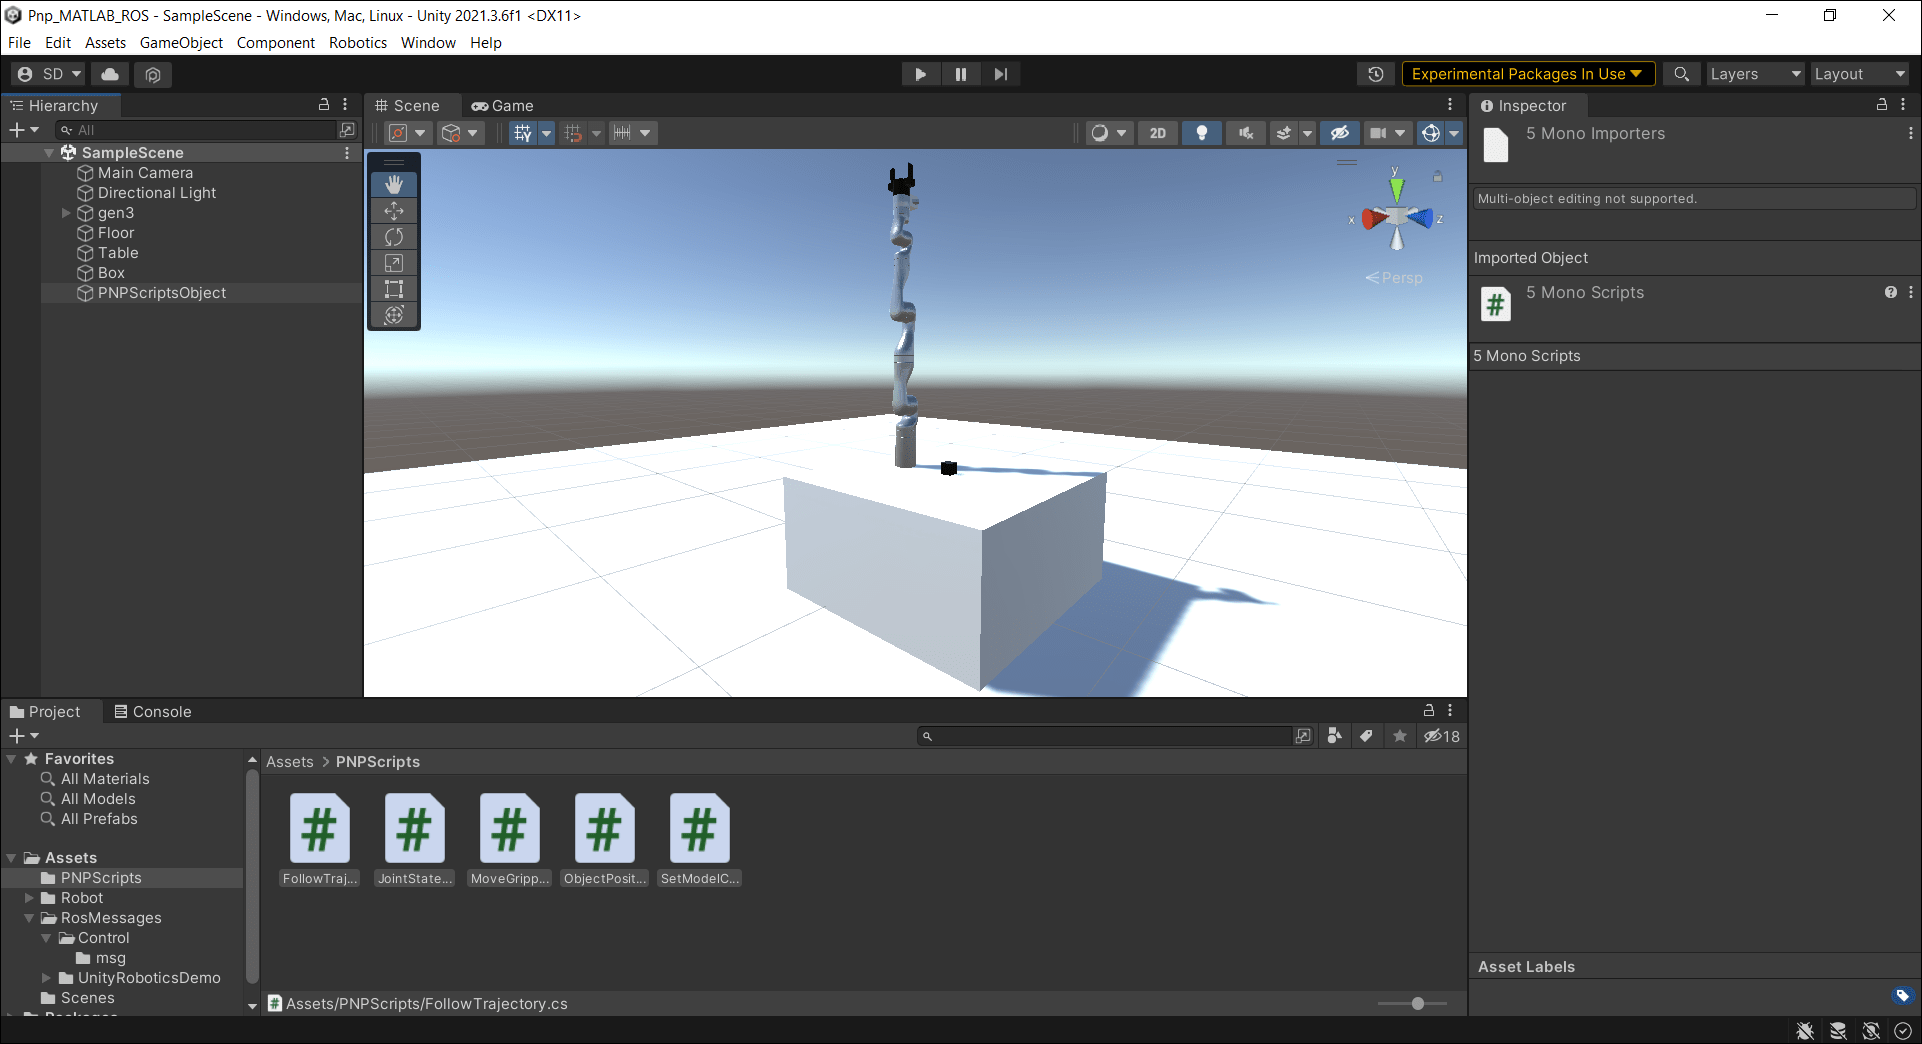
Task: Toggle scene audio mute
Action: coord(1245,133)
